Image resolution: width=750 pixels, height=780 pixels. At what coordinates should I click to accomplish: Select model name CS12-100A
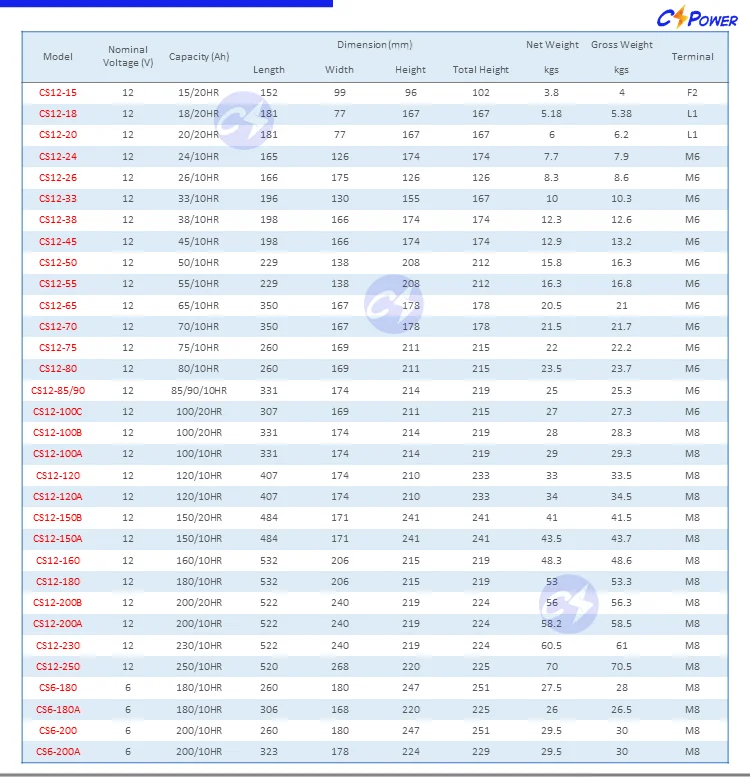(58, 454)
